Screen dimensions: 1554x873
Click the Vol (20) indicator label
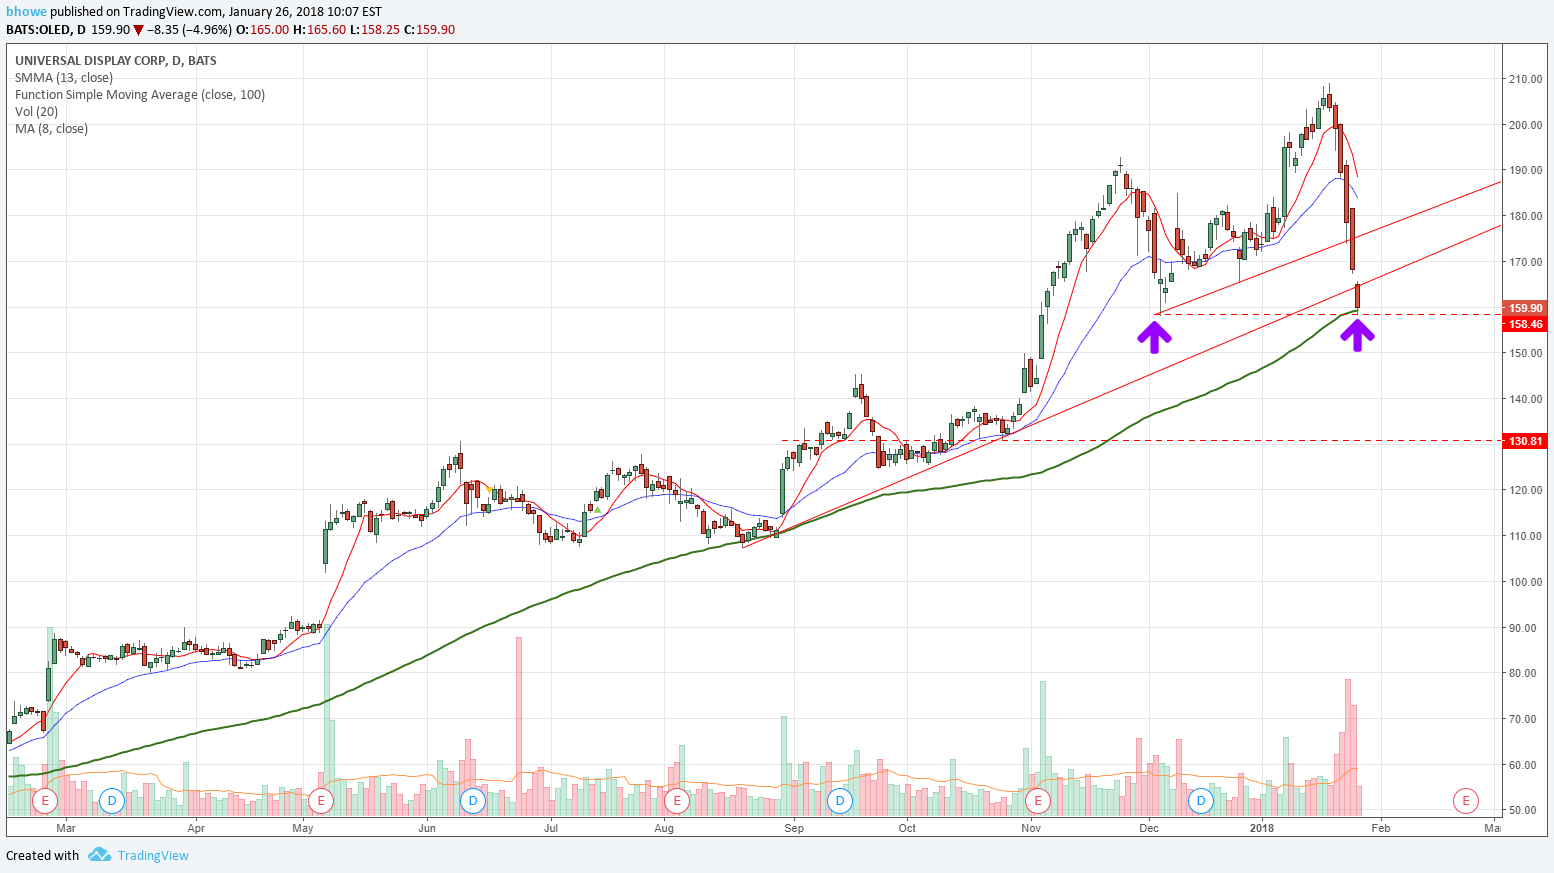[37, 112]
